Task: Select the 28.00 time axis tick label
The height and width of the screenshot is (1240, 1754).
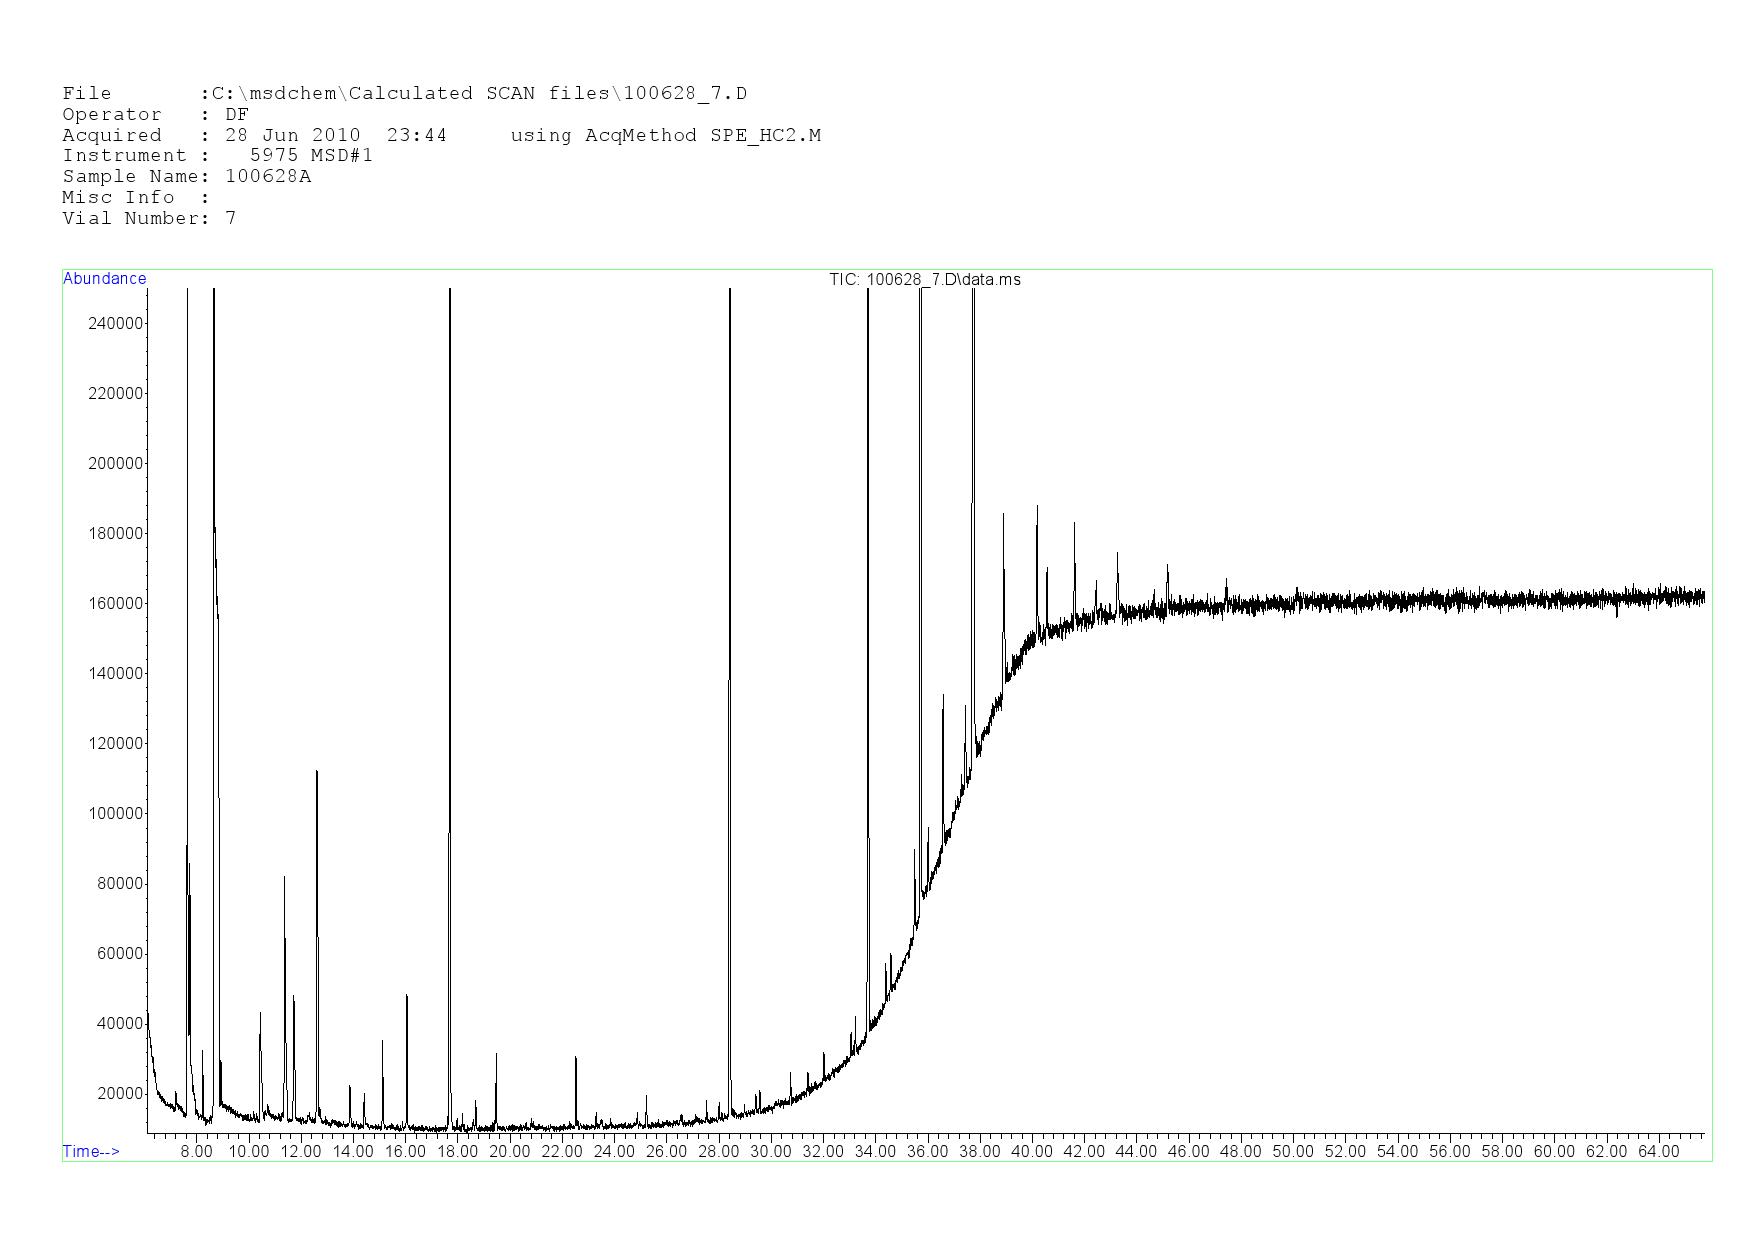Action: click(718, 1151)
